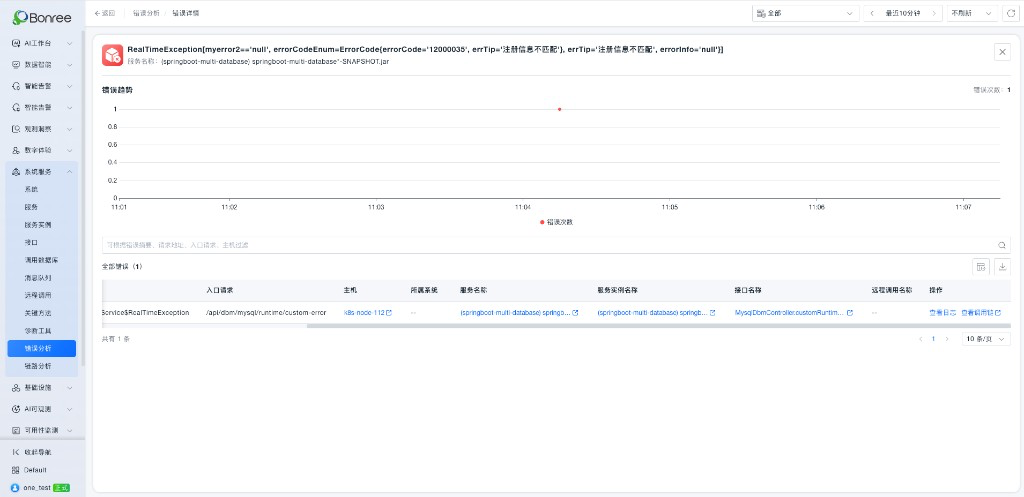Select 接口 in the sidebar submenu
The width and height of the screenshot is (1024, 497).
pos(31,242)
